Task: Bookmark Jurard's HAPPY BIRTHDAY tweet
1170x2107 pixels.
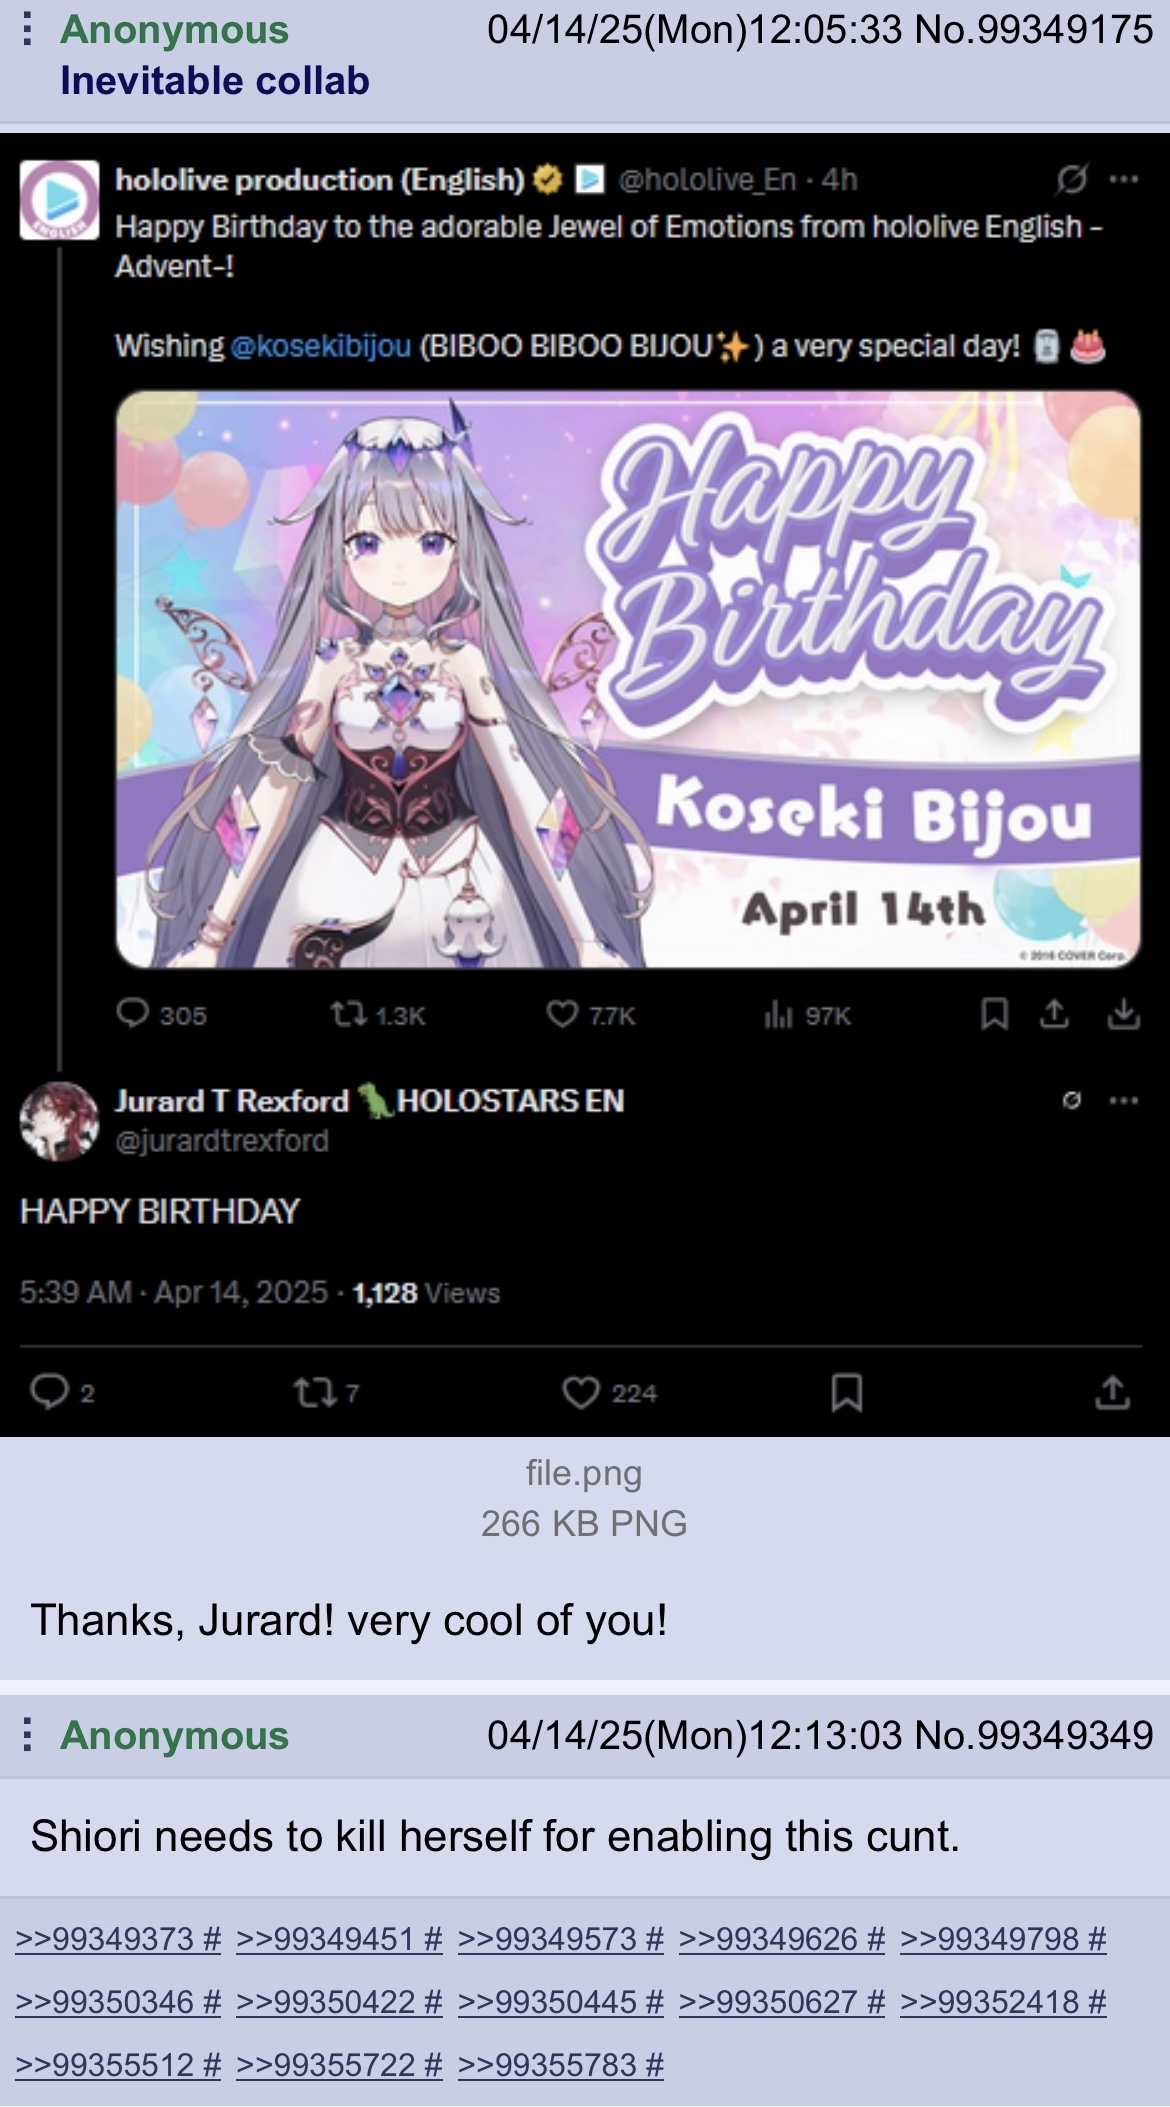Action: tap(847, 1392)
